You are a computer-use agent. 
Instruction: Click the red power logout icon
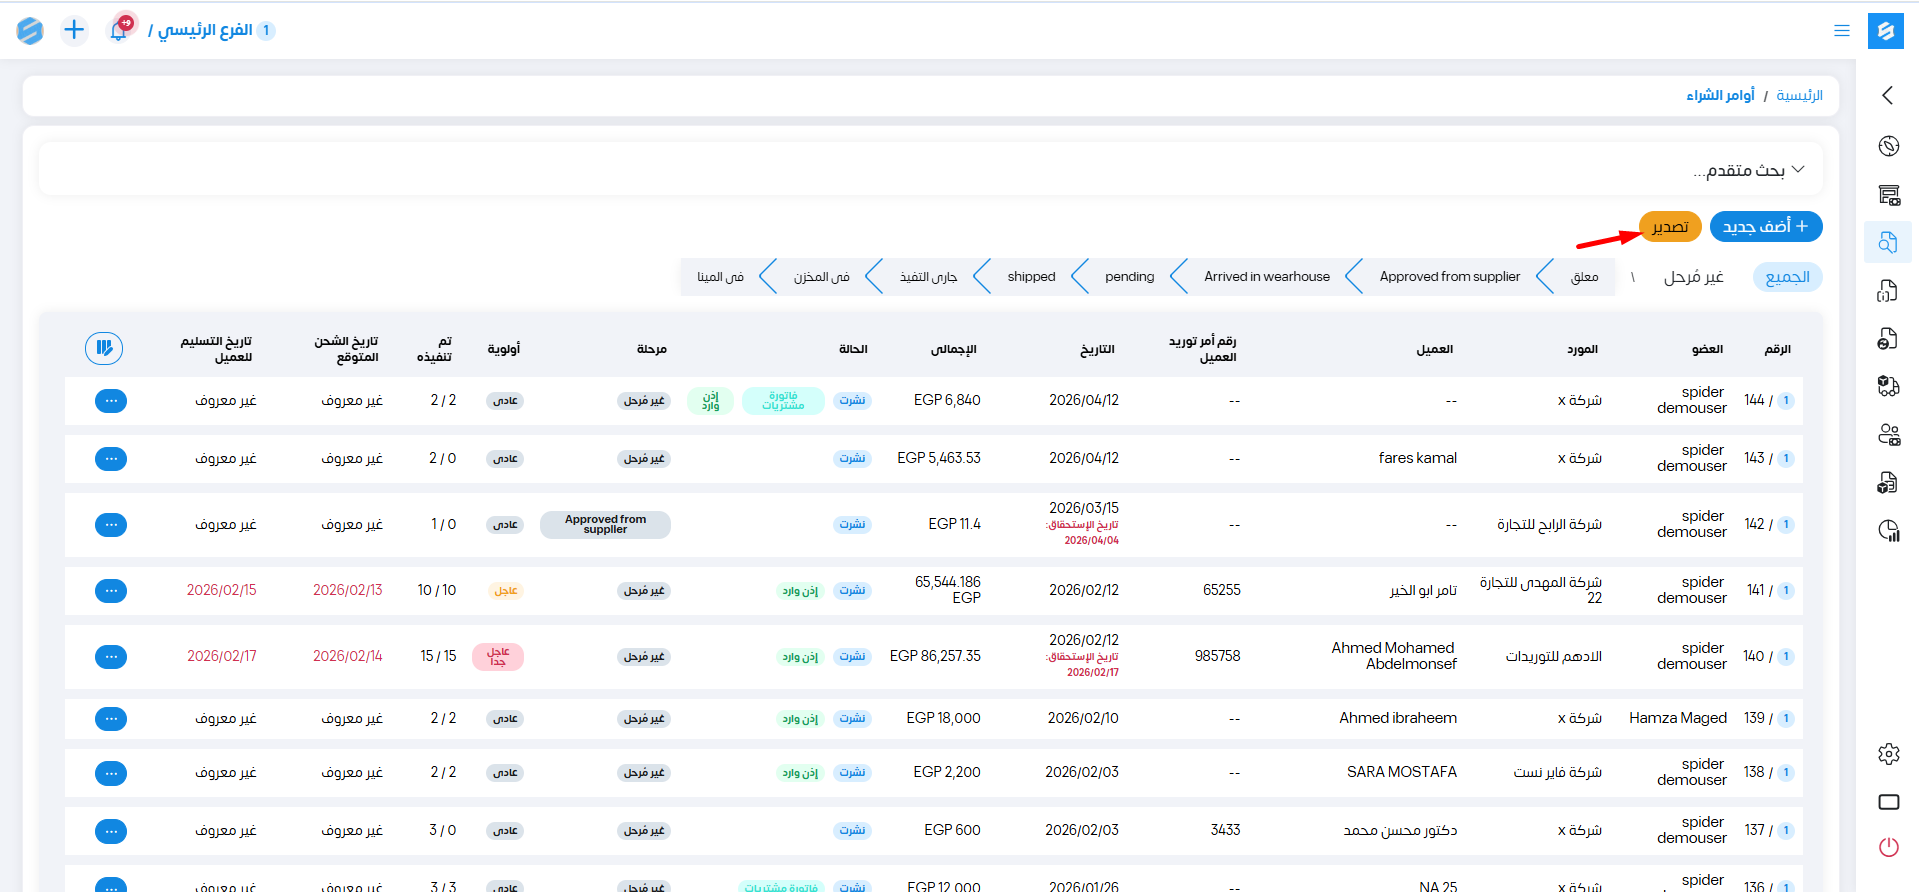[1888, 848]
